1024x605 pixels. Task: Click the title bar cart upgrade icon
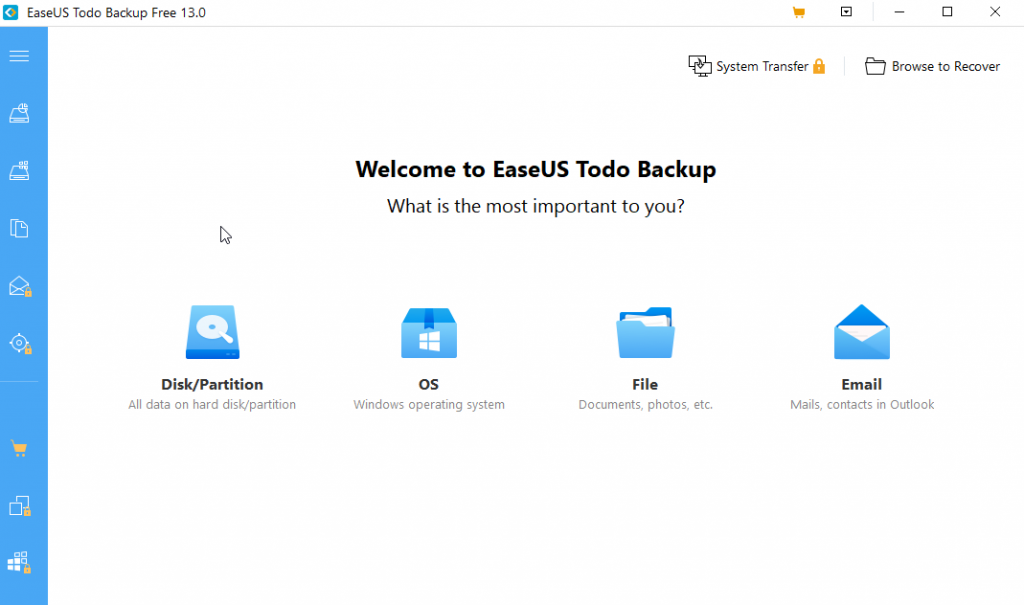pos(799,12)
